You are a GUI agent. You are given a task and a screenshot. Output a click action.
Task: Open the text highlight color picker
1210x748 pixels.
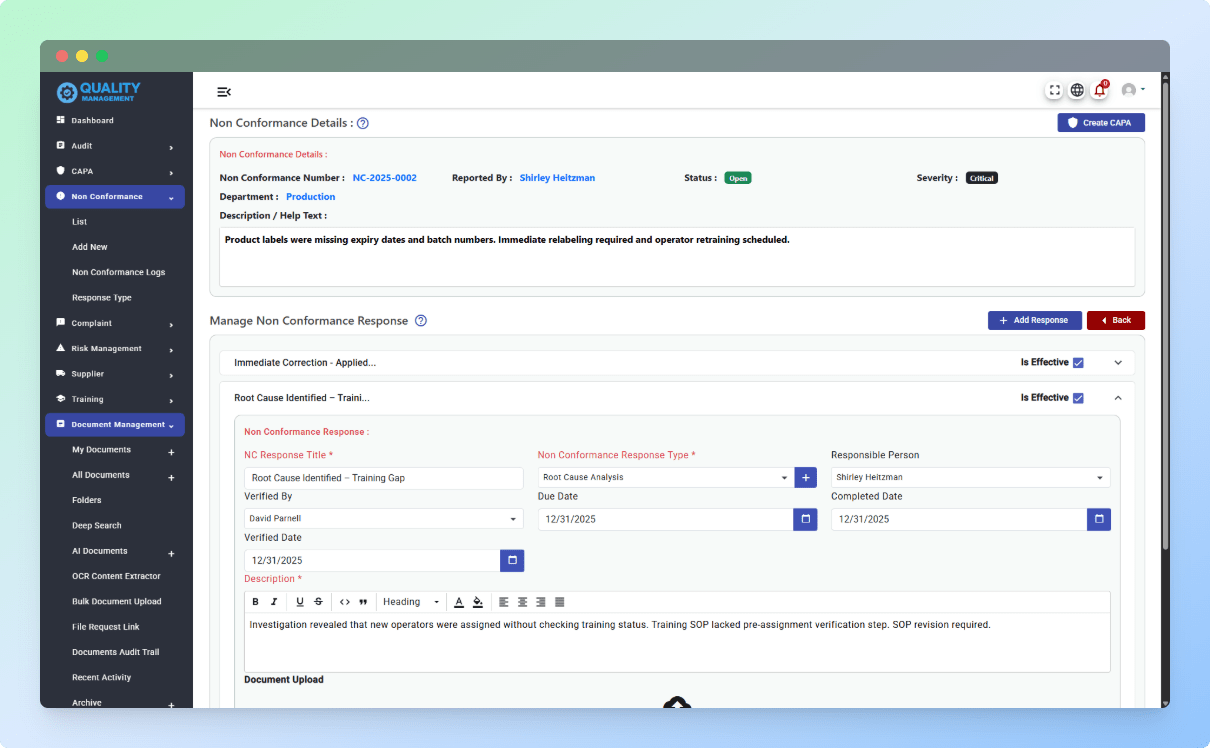click(477, 601)
